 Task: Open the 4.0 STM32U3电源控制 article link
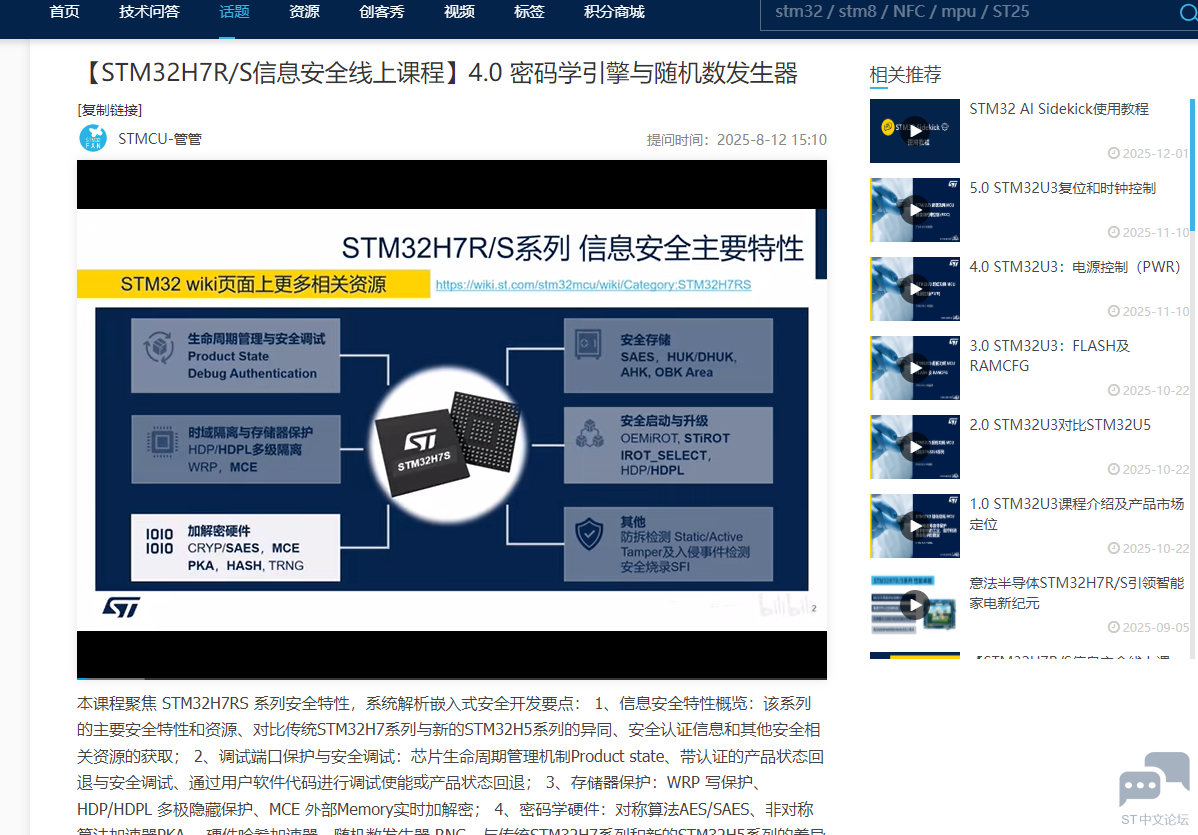point(1068,266)
